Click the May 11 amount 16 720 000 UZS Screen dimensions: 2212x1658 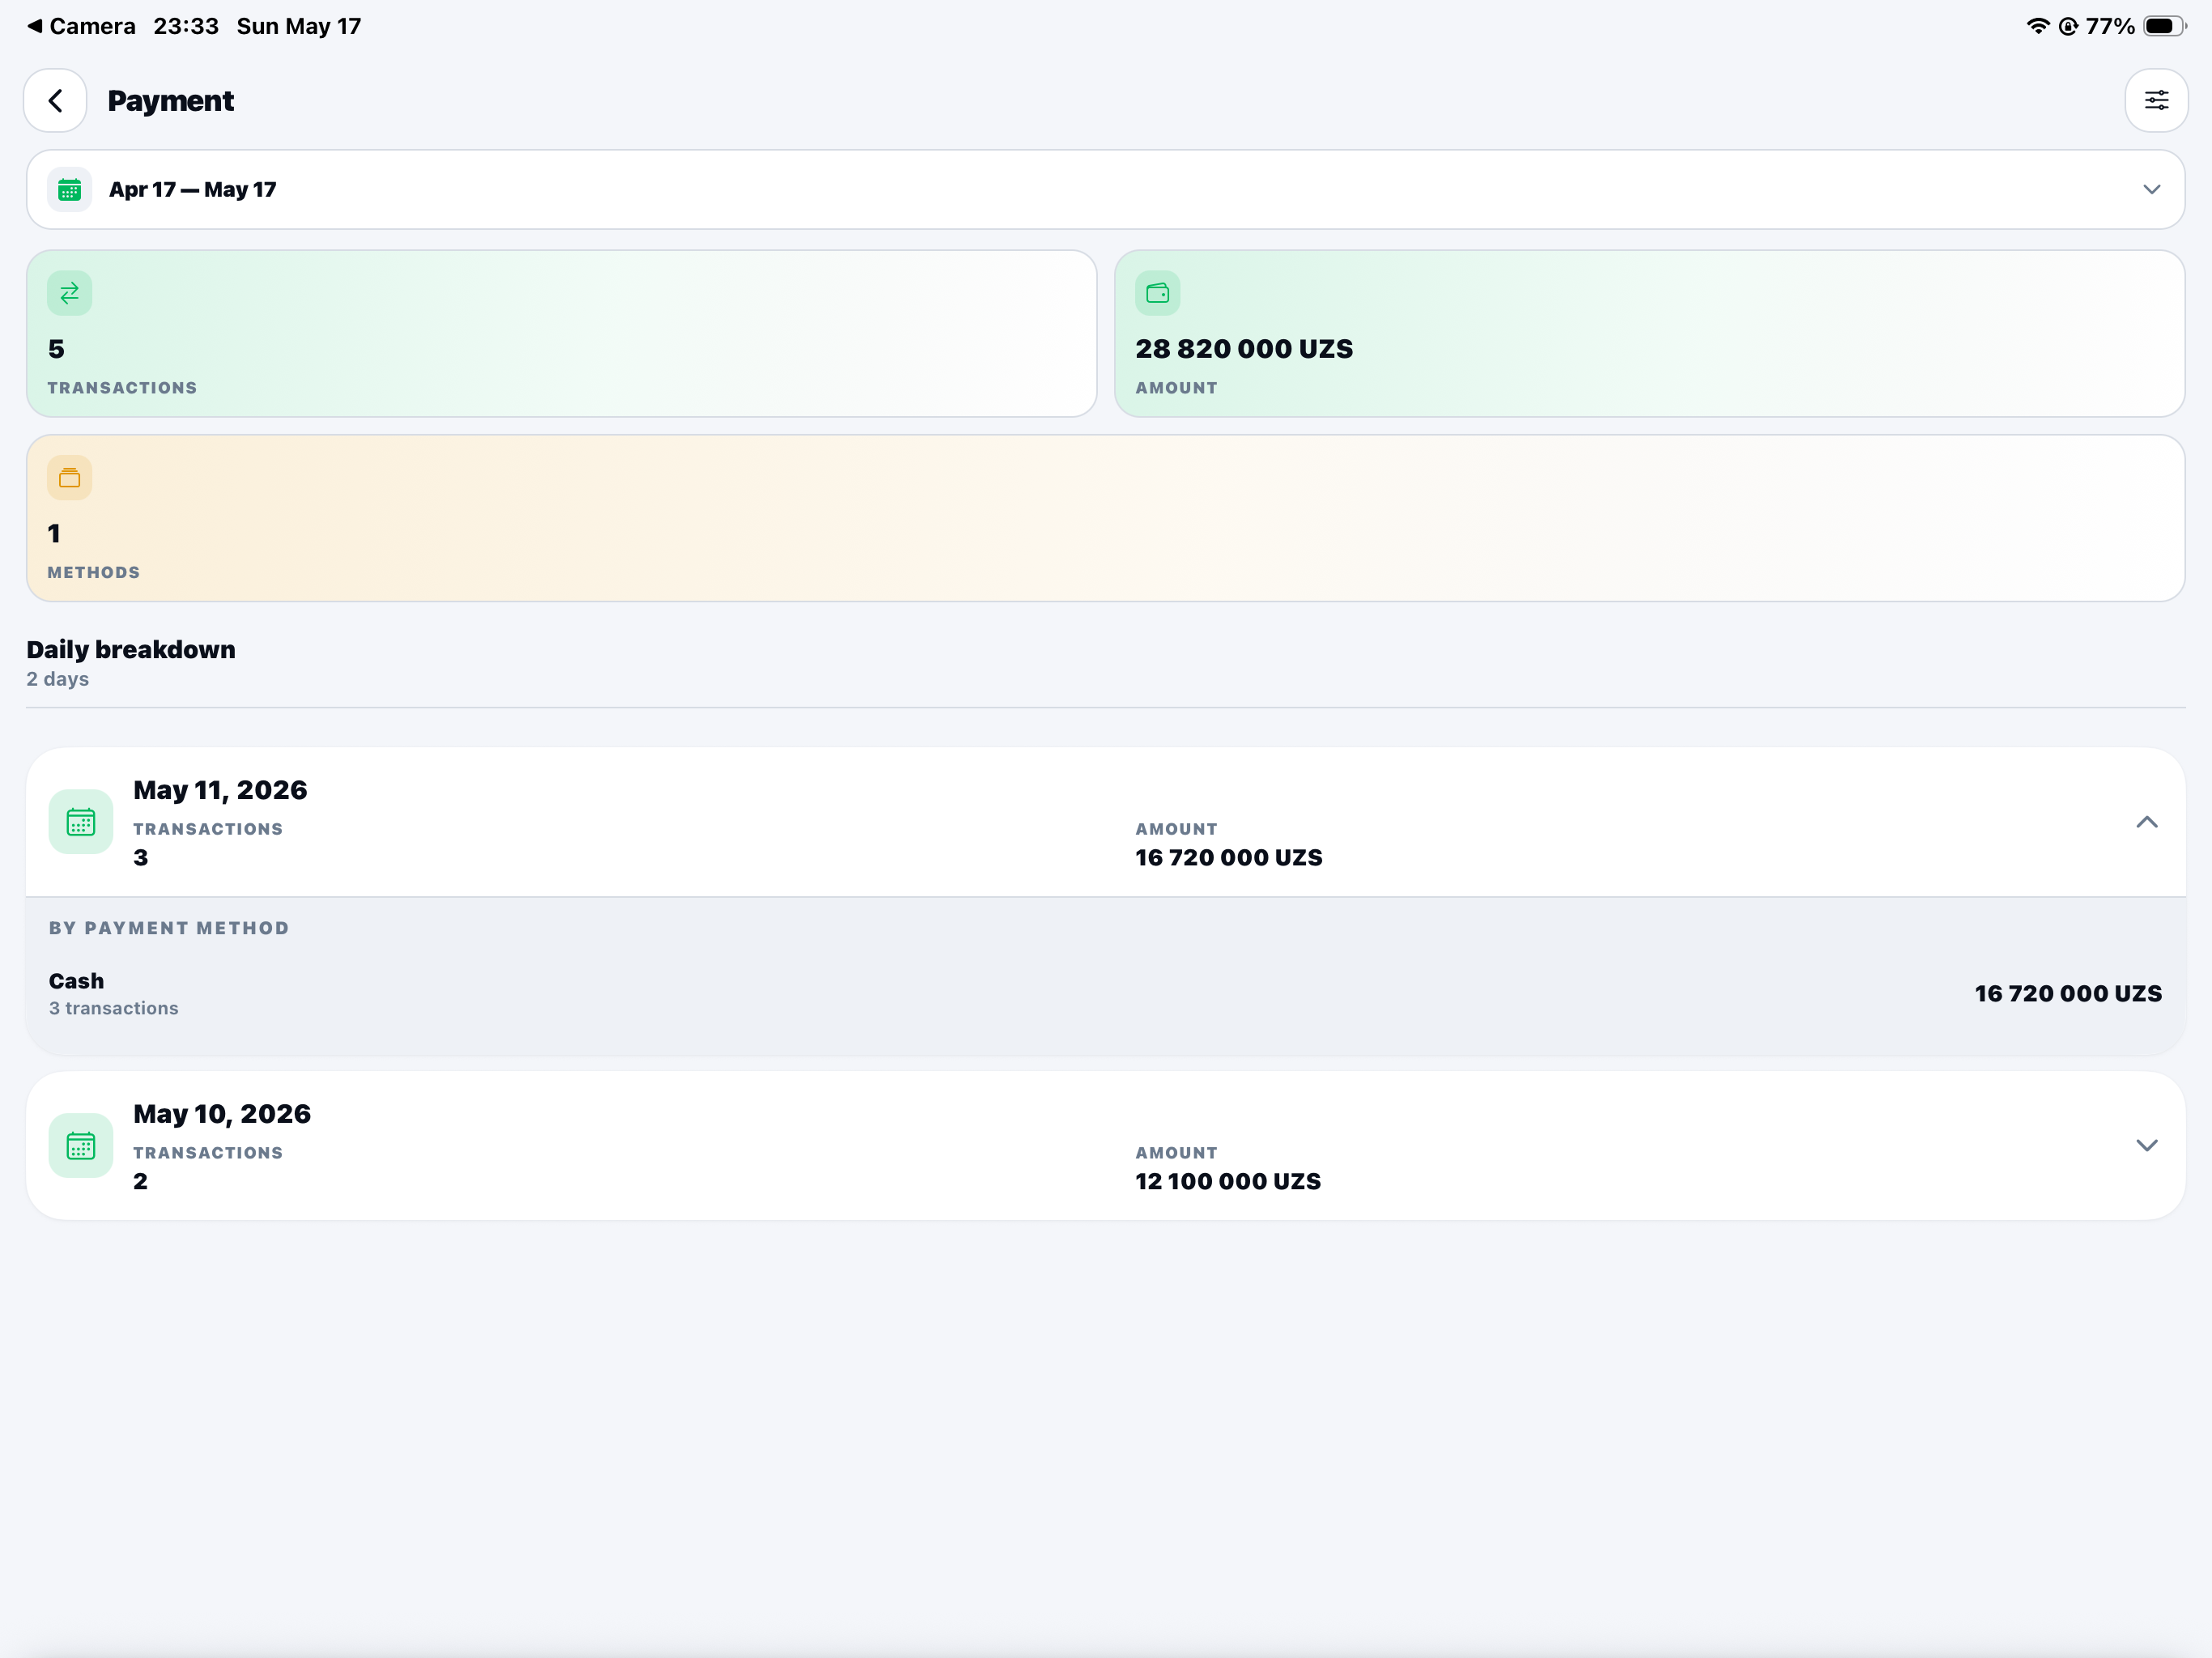pyautogui.click(x=1229, y=858)
